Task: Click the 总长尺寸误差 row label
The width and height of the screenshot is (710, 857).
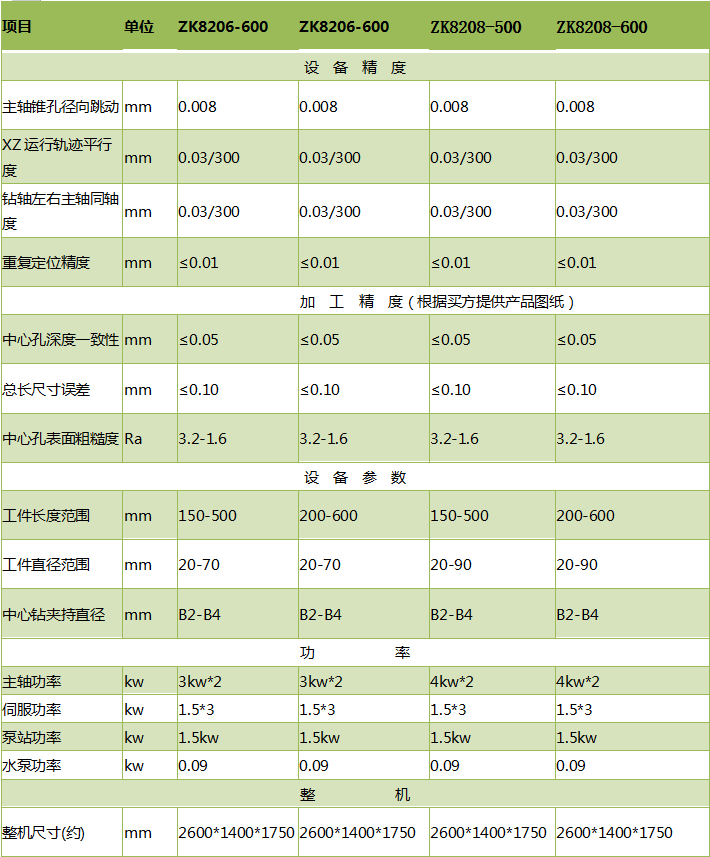Action: pos(46,390)
